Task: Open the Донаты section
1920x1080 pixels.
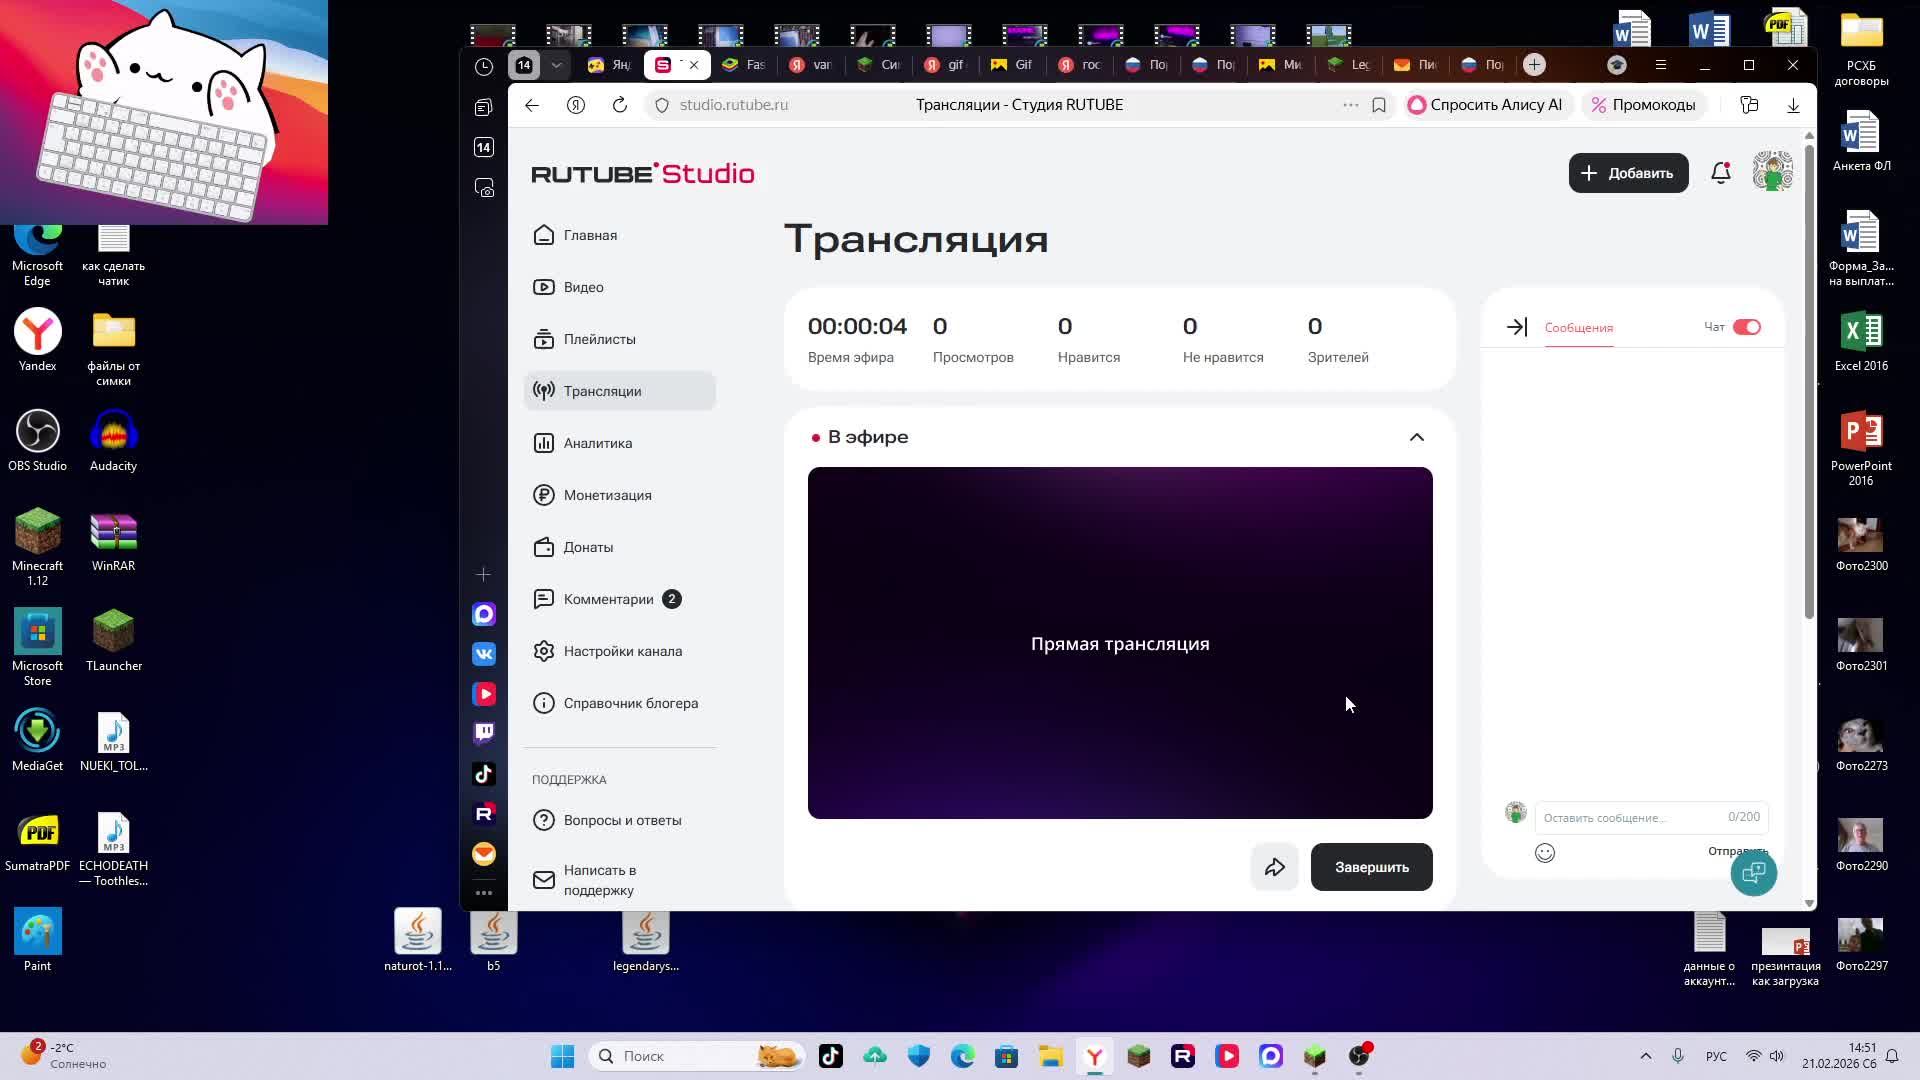Action: click(x=588, y=547)
